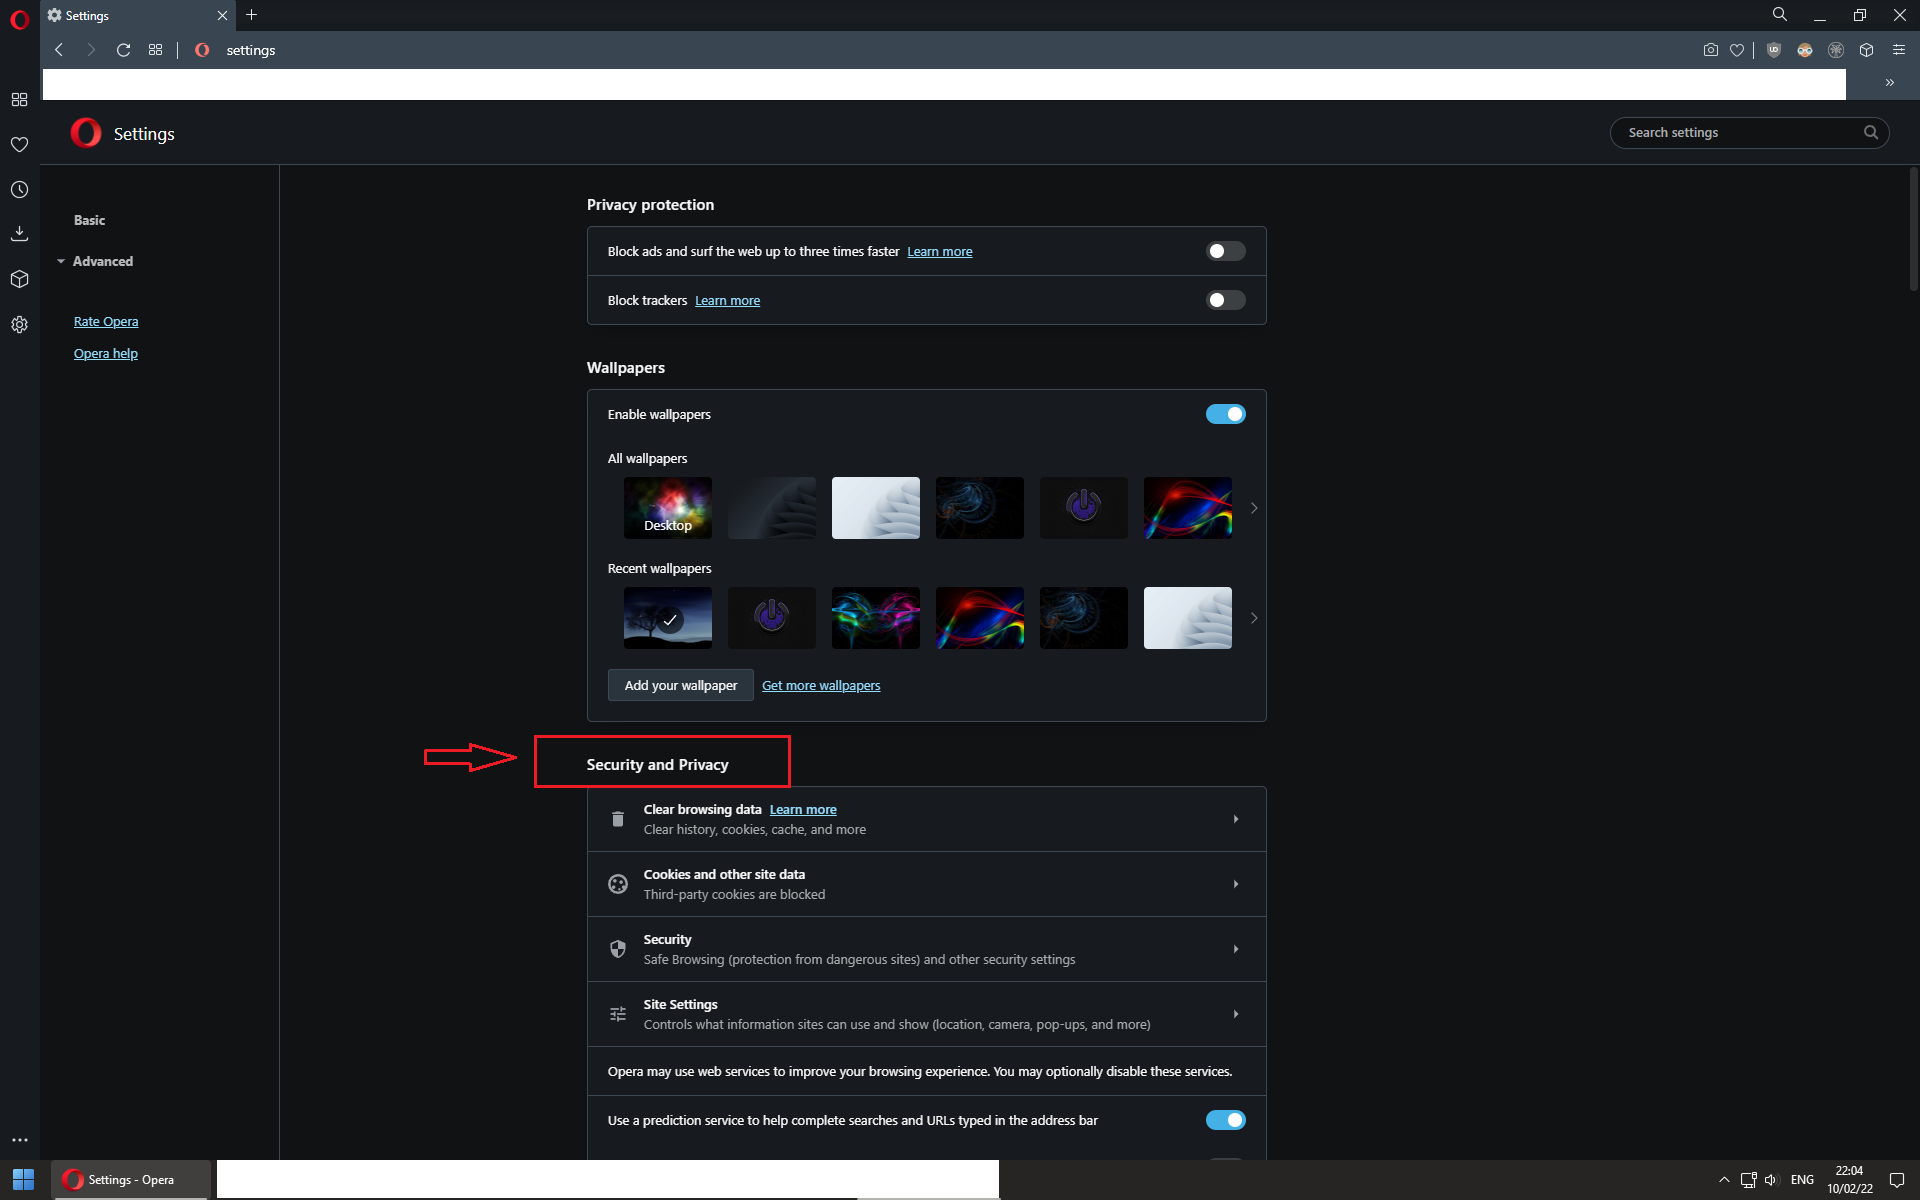Go forward with the forward arrow
This screenshot has height=1200, width=1920.
click(91, 50)
